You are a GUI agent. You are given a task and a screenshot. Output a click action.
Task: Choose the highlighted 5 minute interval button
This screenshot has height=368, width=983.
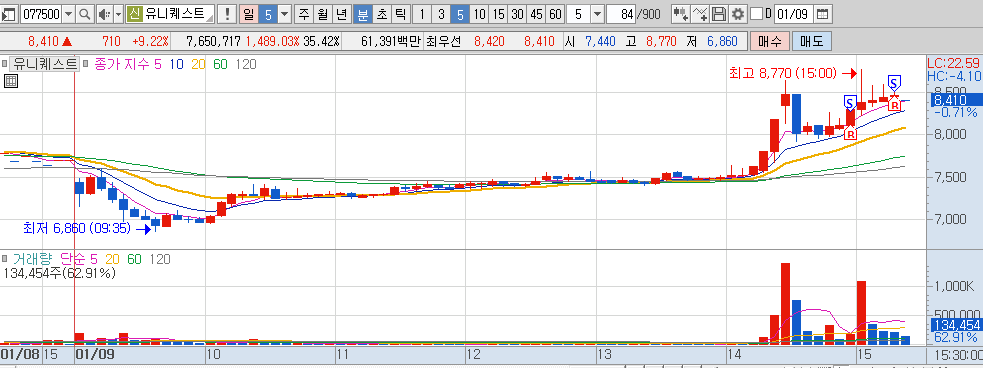pos(460,14)
